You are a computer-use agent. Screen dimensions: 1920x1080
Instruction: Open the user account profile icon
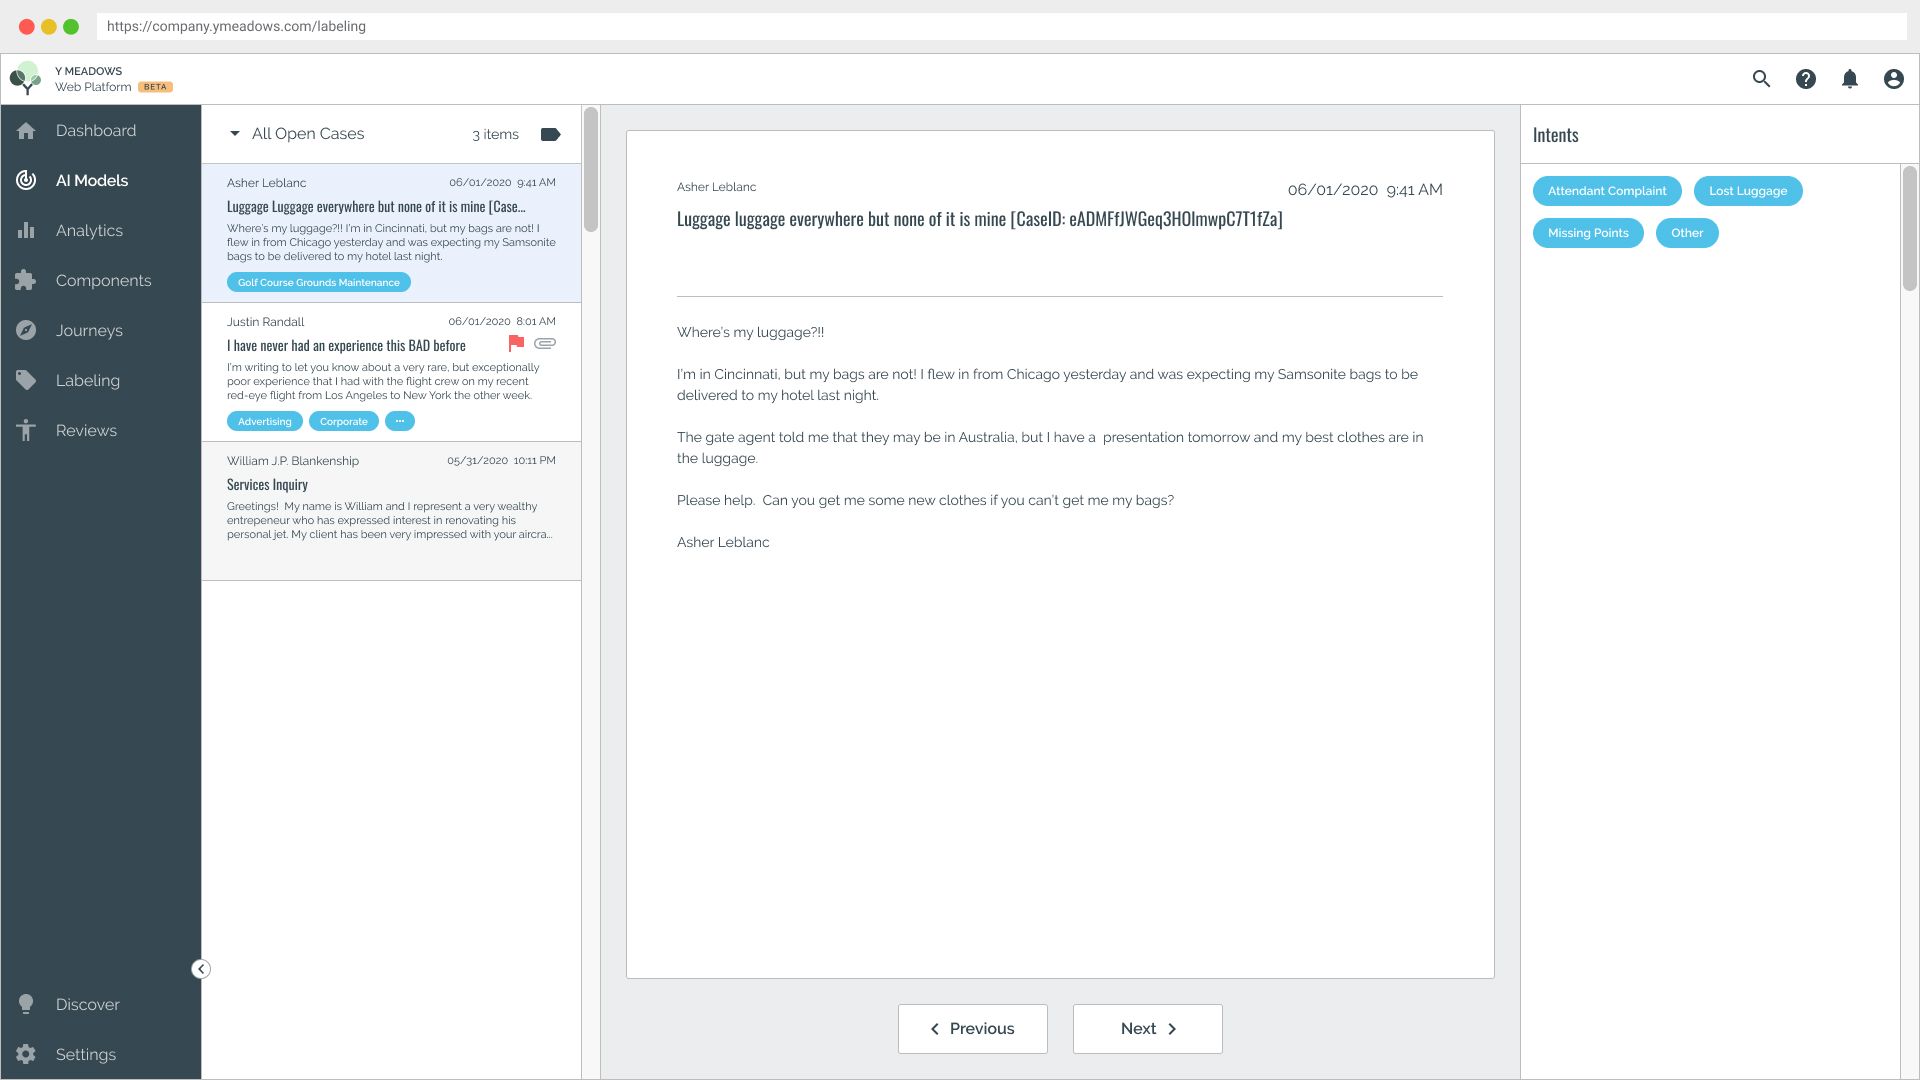coord(1893,79)
